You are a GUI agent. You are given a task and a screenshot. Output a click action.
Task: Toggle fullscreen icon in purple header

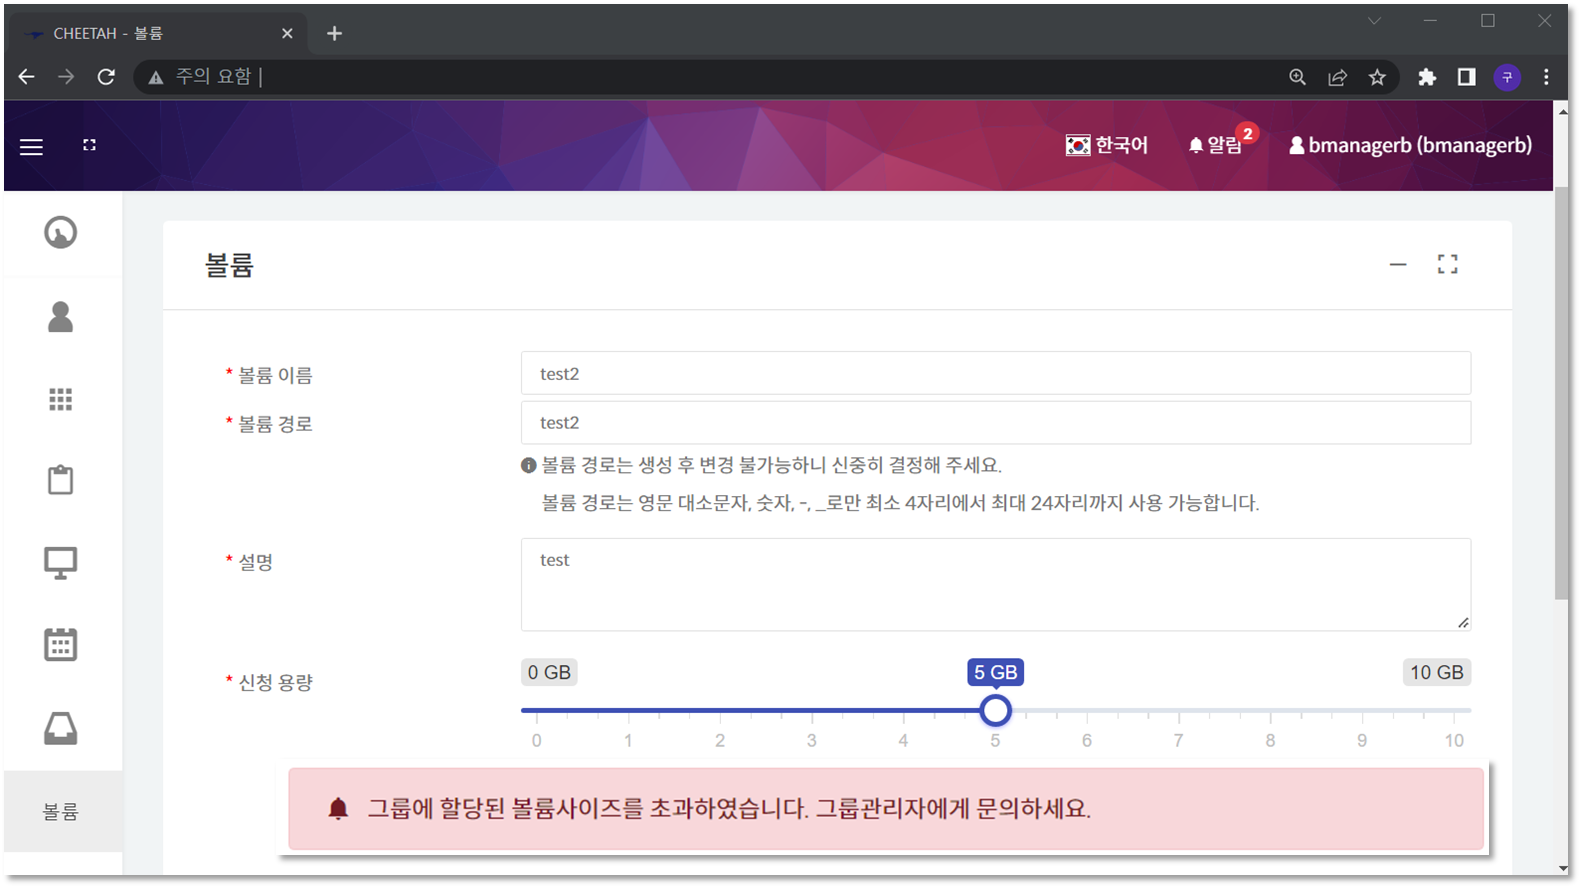(89, 145)
